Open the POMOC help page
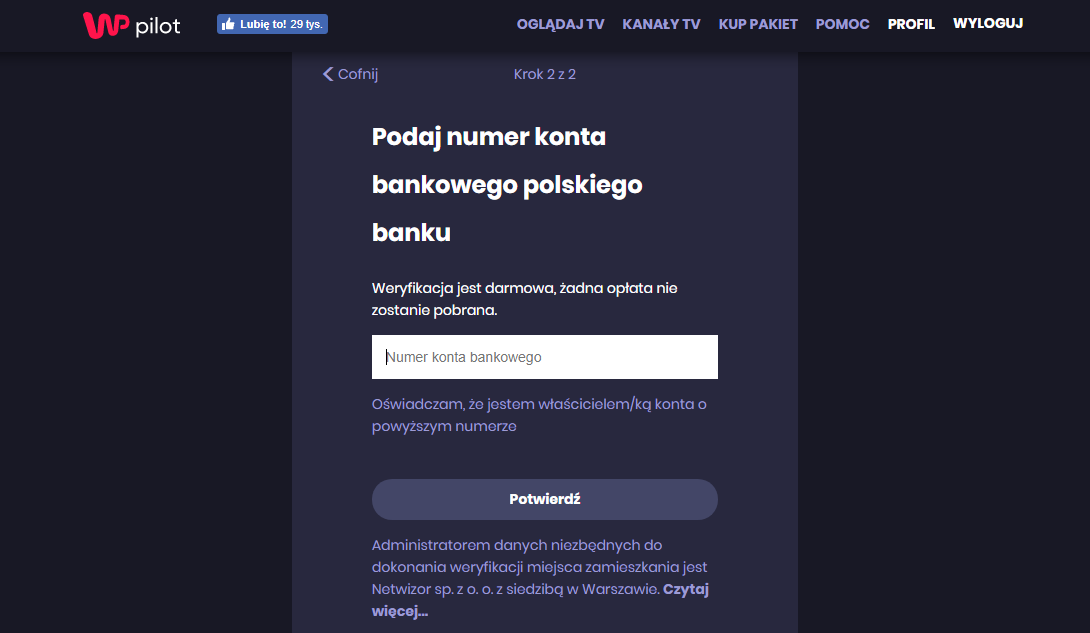 click(x=843, y=24)
